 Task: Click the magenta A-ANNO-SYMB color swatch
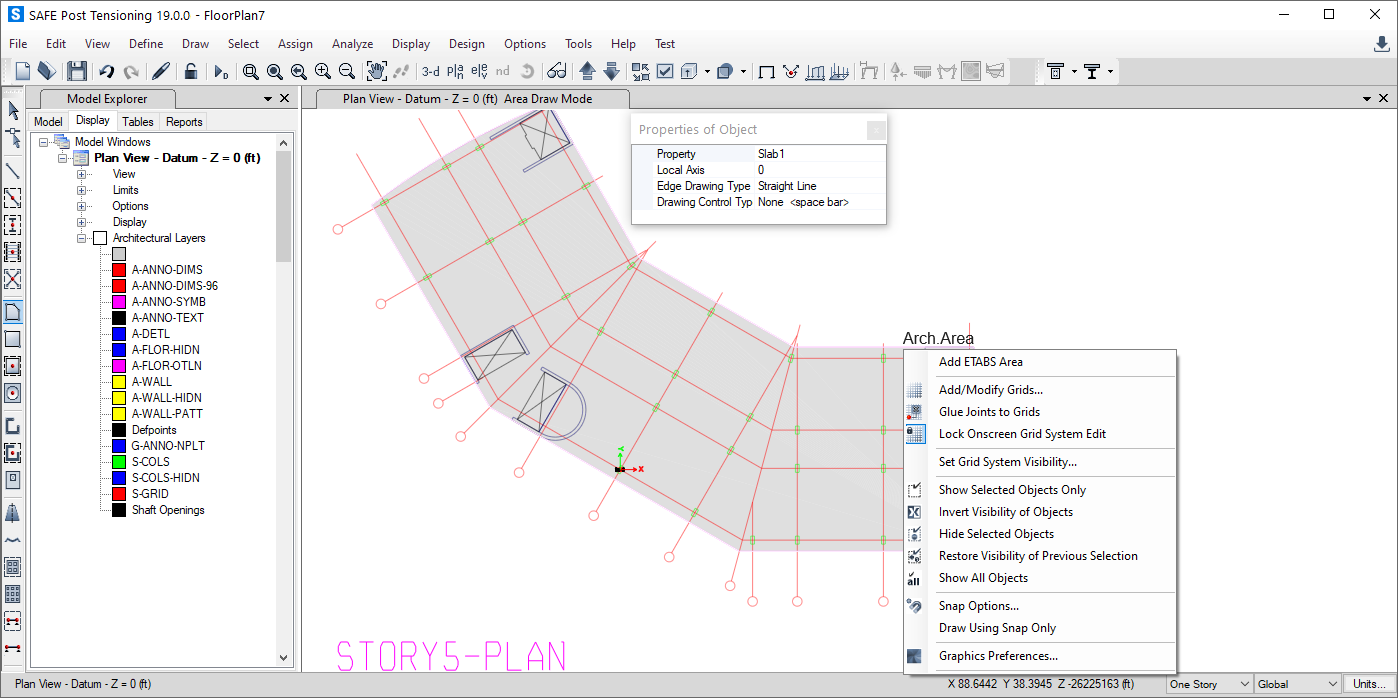[118, 301]
